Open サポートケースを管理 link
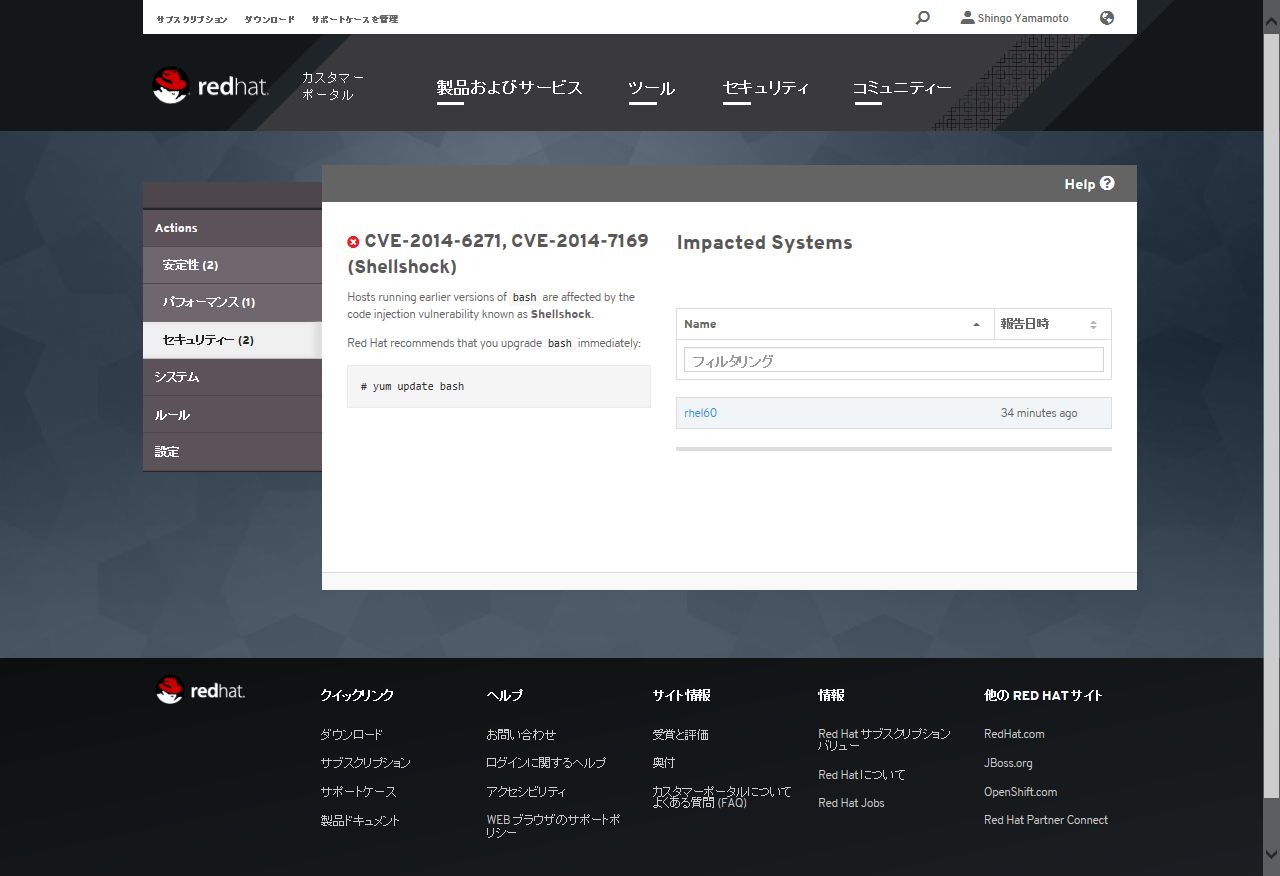The height and width of the screenshot is (876, 1280). (x=354, y=19)
